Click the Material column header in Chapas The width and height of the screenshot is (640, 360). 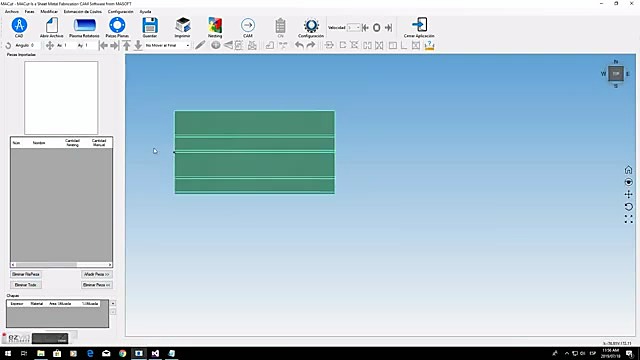pos(37,304)
